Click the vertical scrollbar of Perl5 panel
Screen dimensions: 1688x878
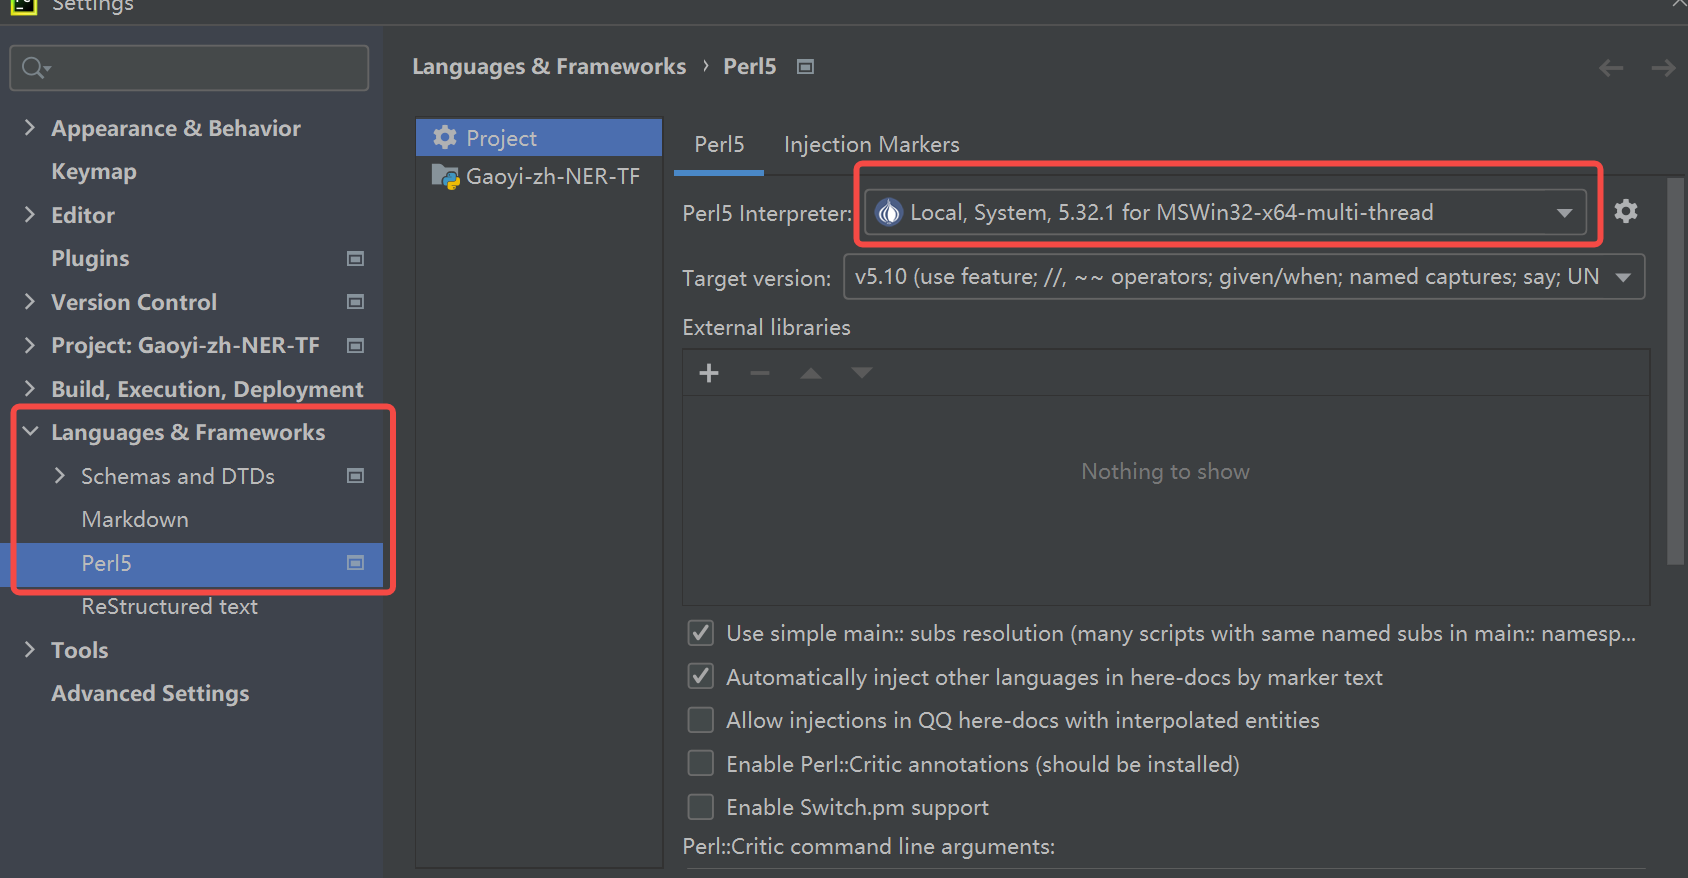pyautogui.click(x=1676, y=372)
